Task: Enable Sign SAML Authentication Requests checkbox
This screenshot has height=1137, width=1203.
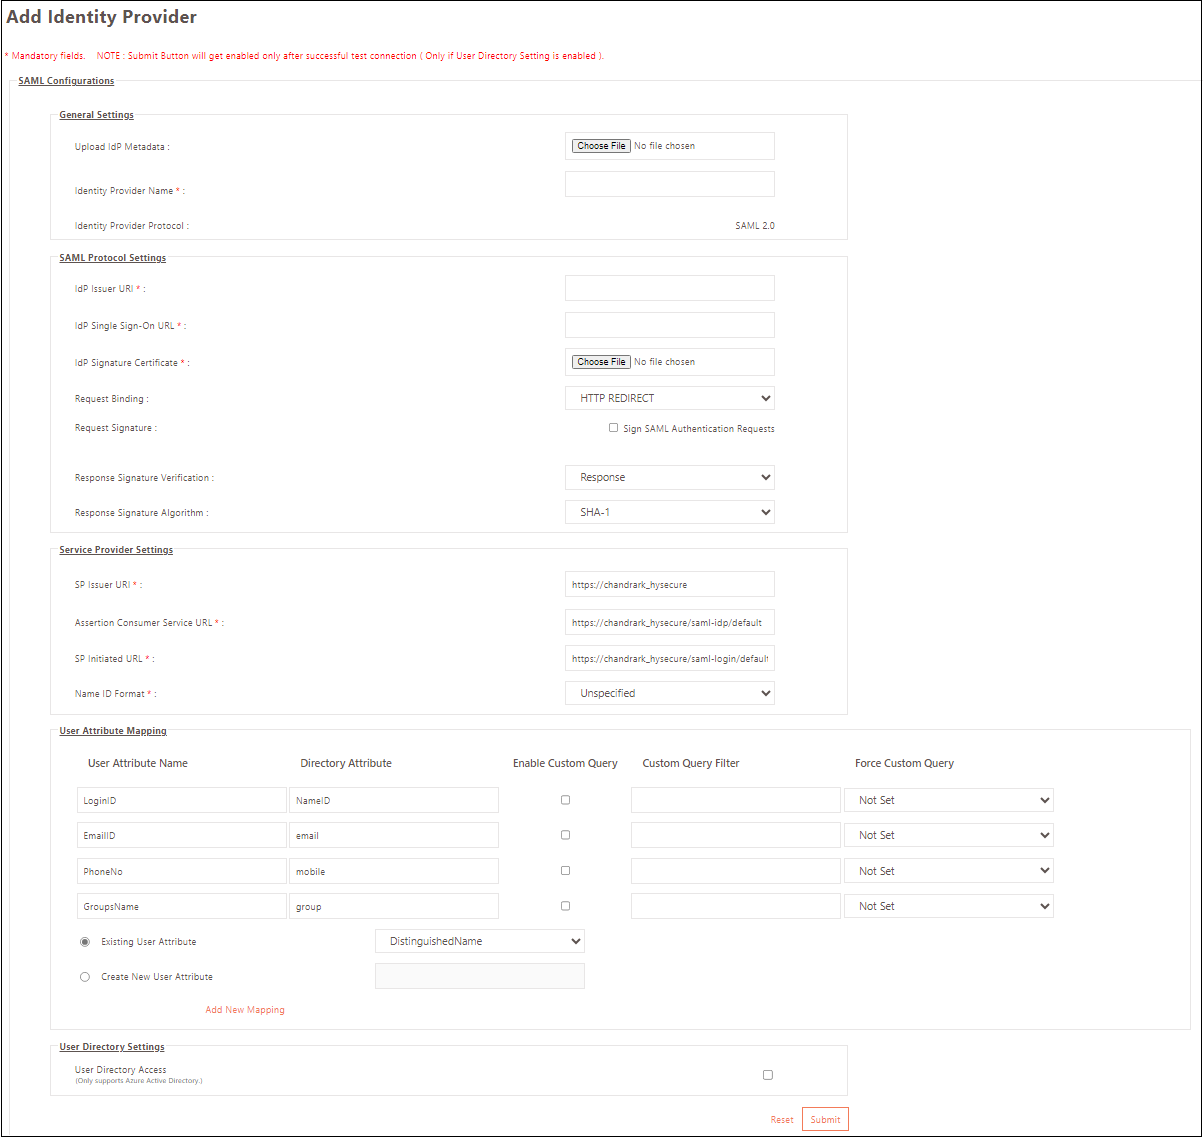Action: click(x=614, y=428)
